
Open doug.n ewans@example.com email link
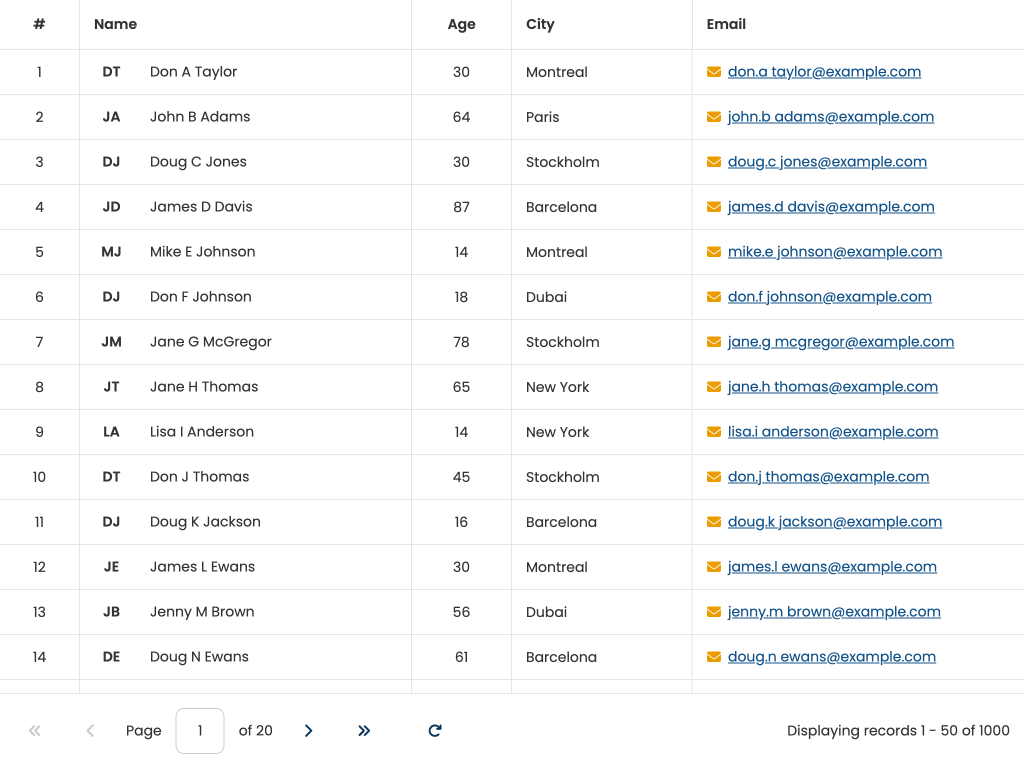(831, 657)
